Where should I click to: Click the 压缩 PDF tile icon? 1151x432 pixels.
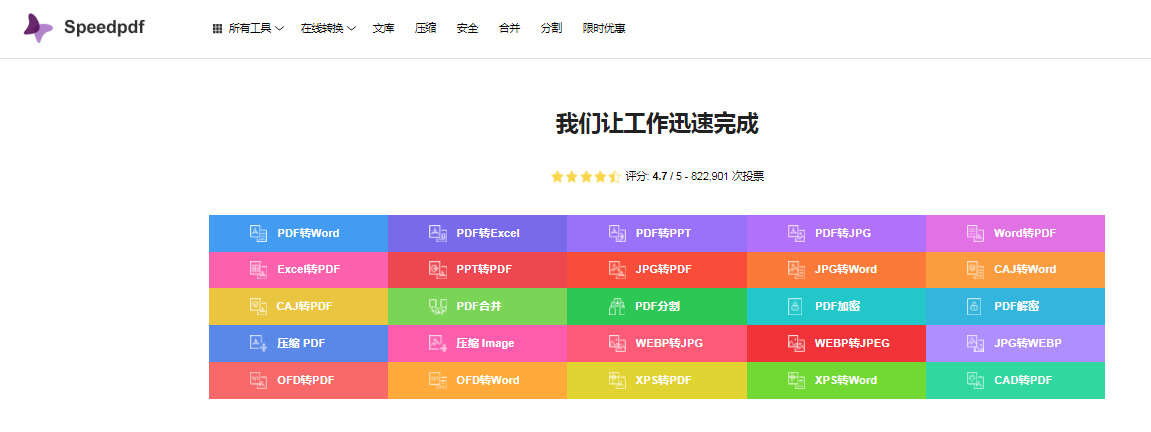258,343
